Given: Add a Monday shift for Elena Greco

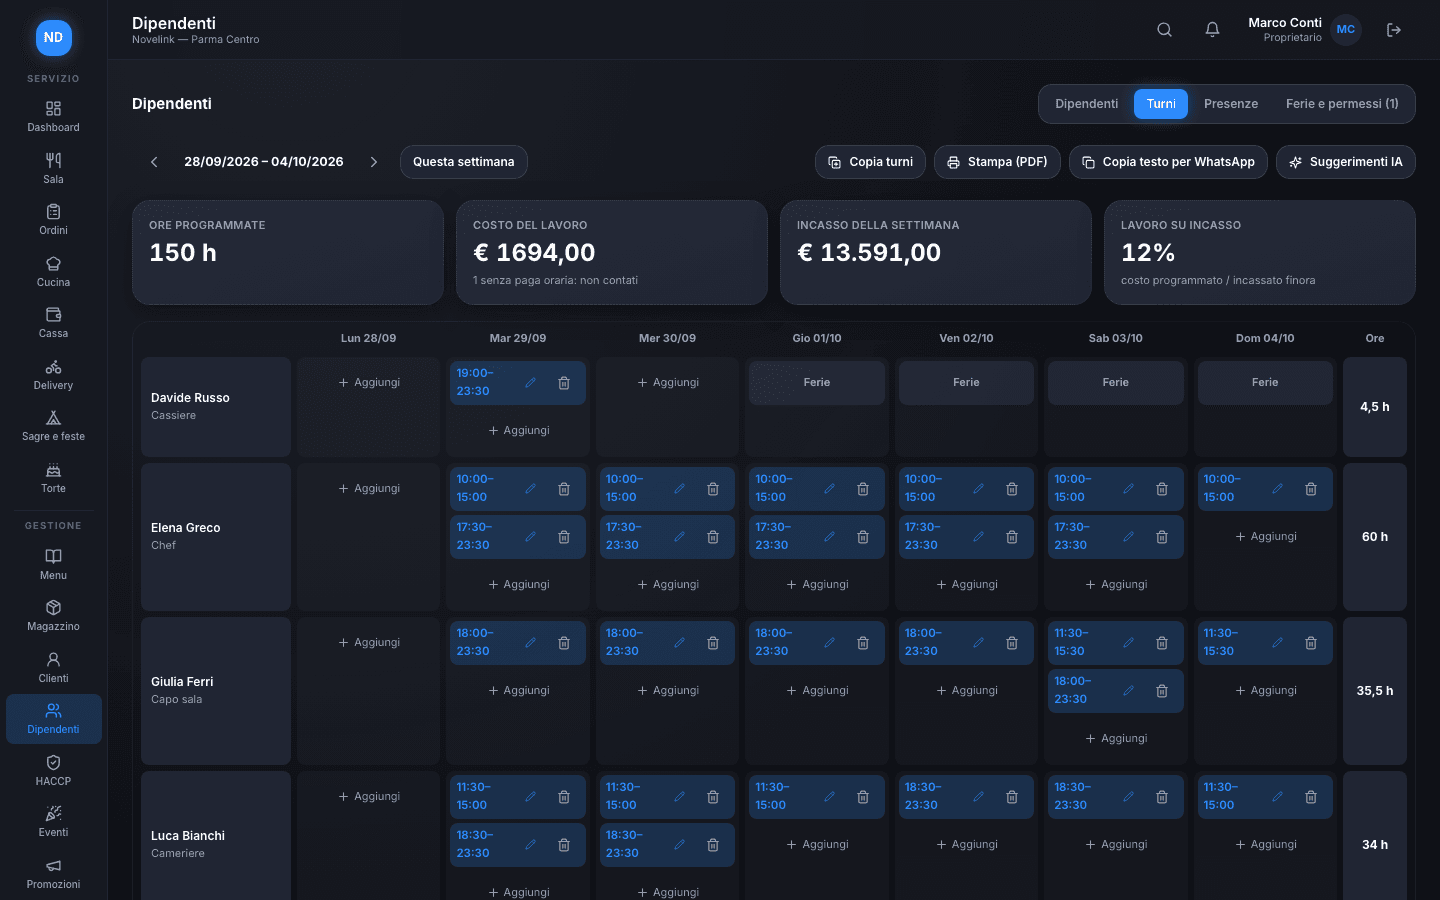Looking at the screenshot, I should point(369,489).
